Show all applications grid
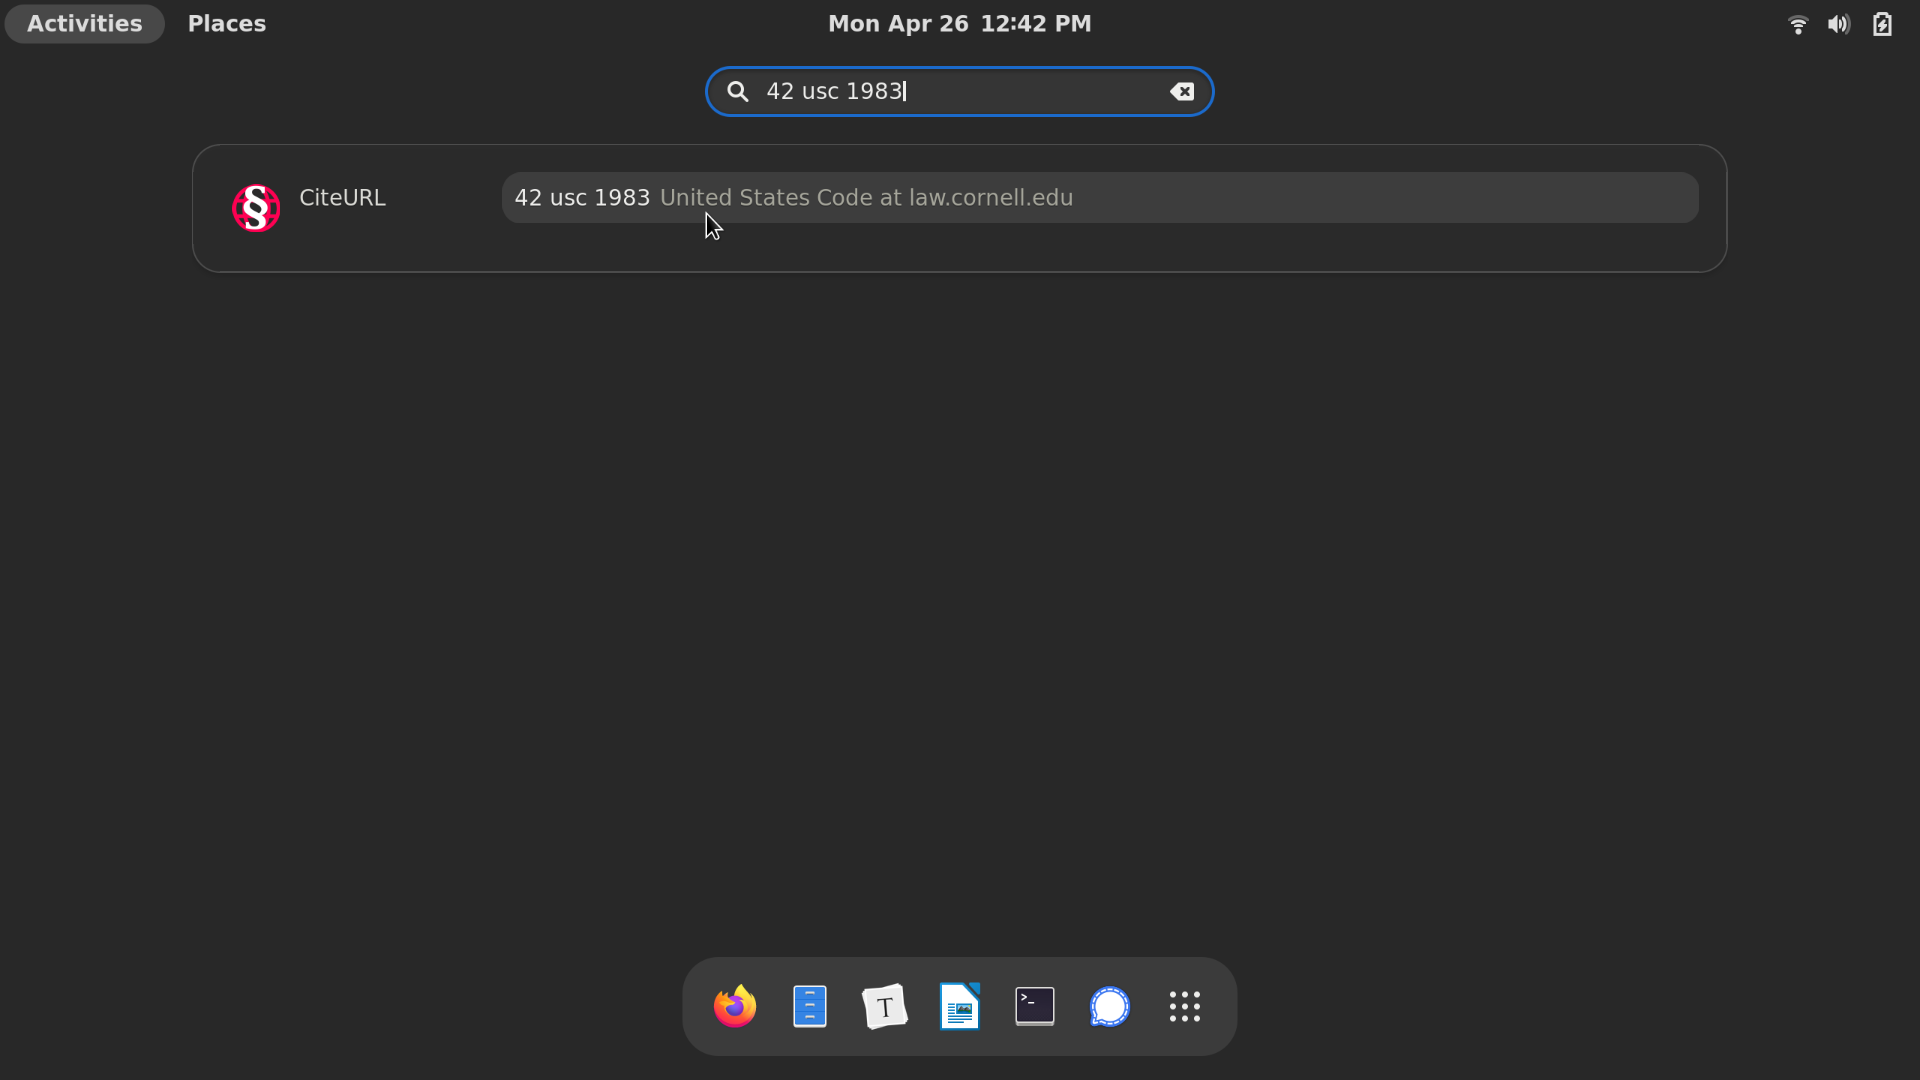Screen dimensions: 1920x1080 [1185, 1006]
